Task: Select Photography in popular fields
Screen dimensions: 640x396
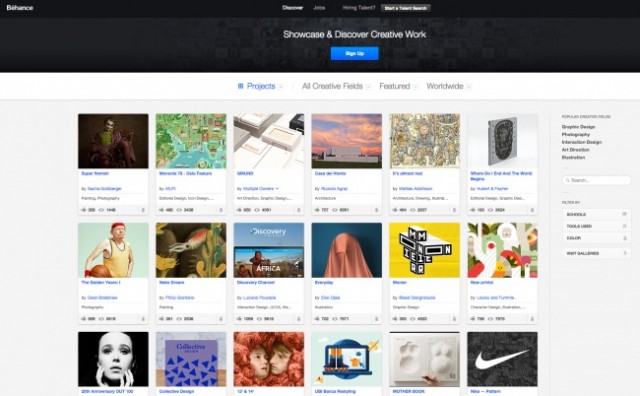Action: click(x=576, y=134)
